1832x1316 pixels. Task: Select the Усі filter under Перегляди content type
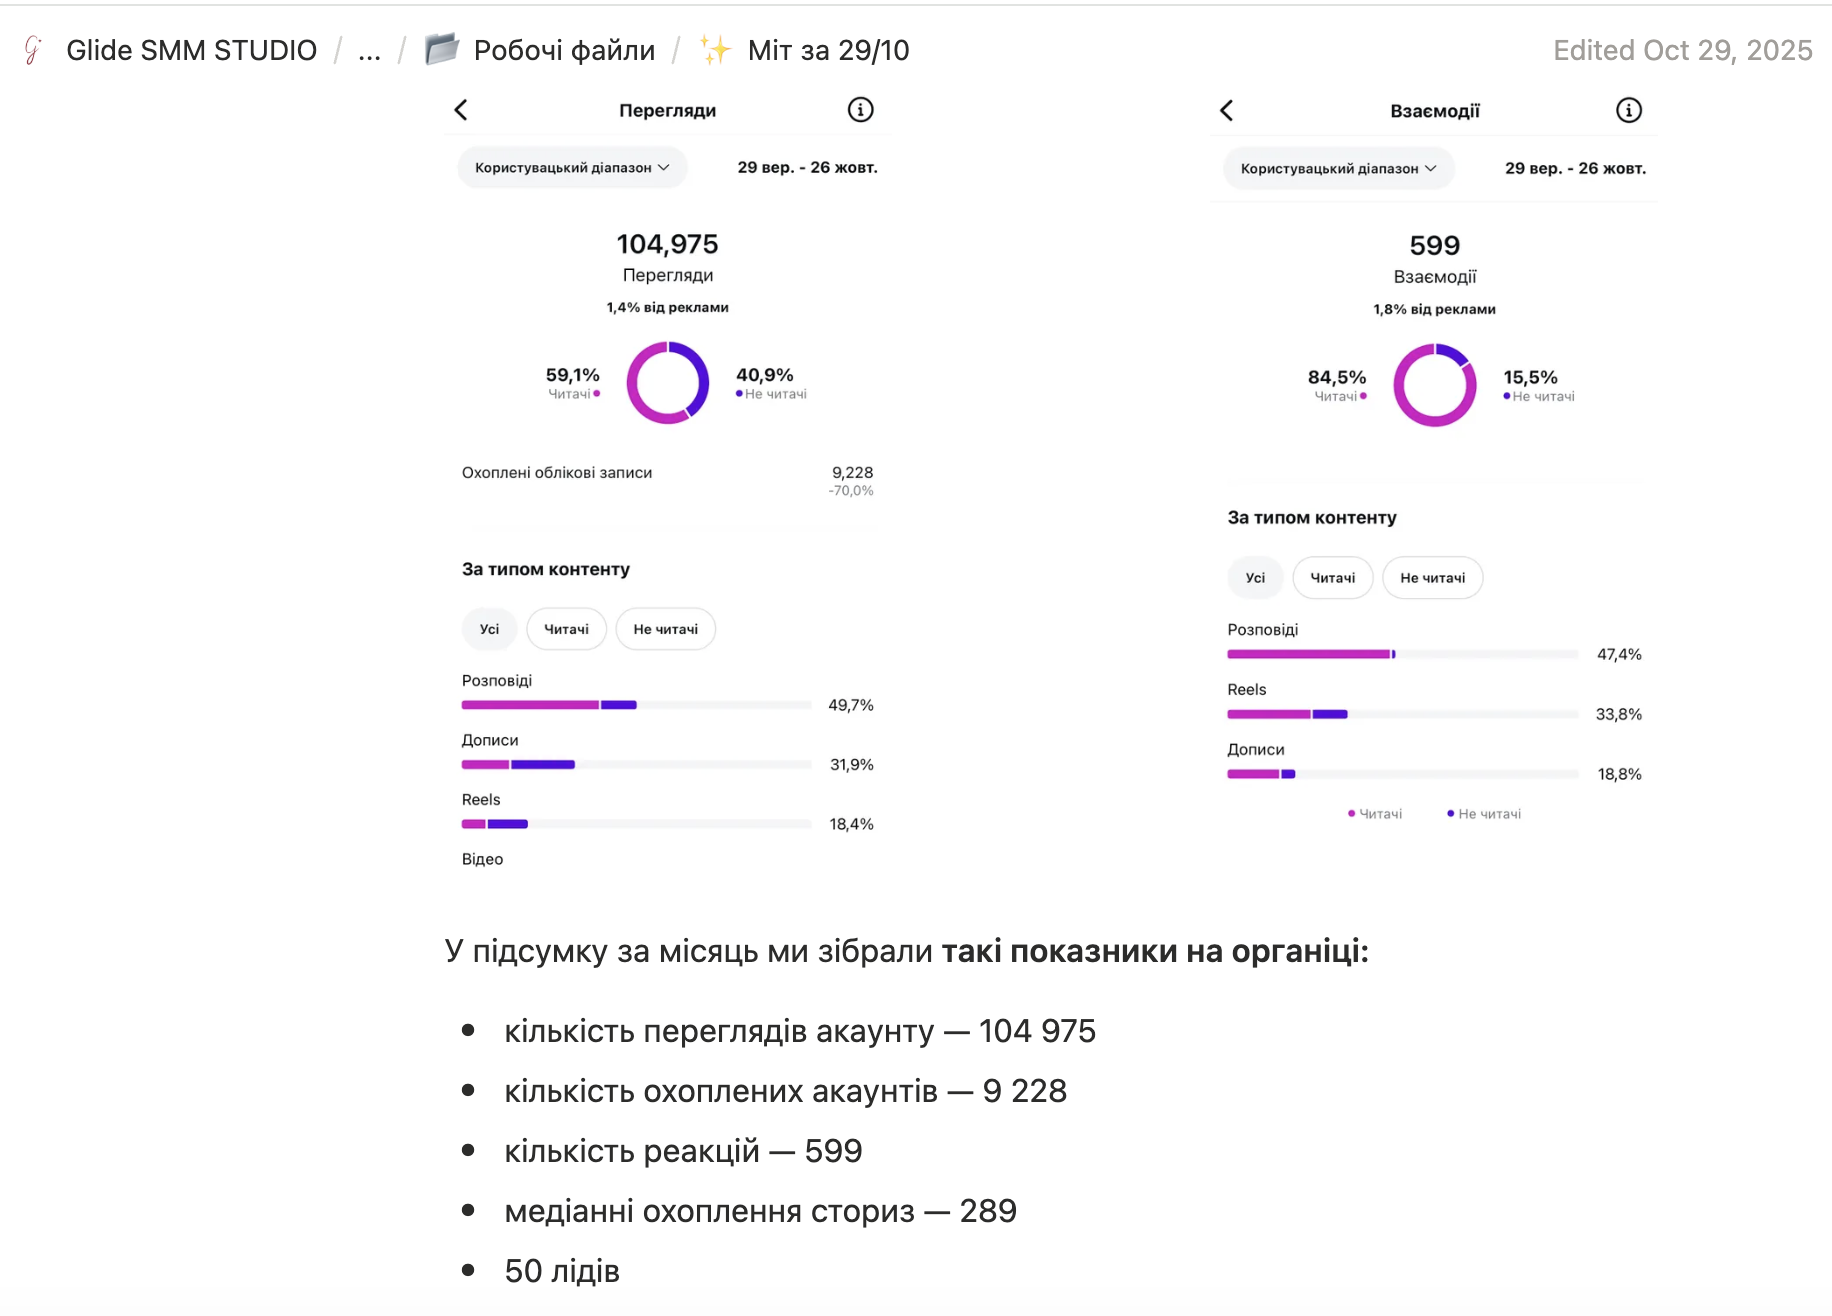(x=489, y=629)
